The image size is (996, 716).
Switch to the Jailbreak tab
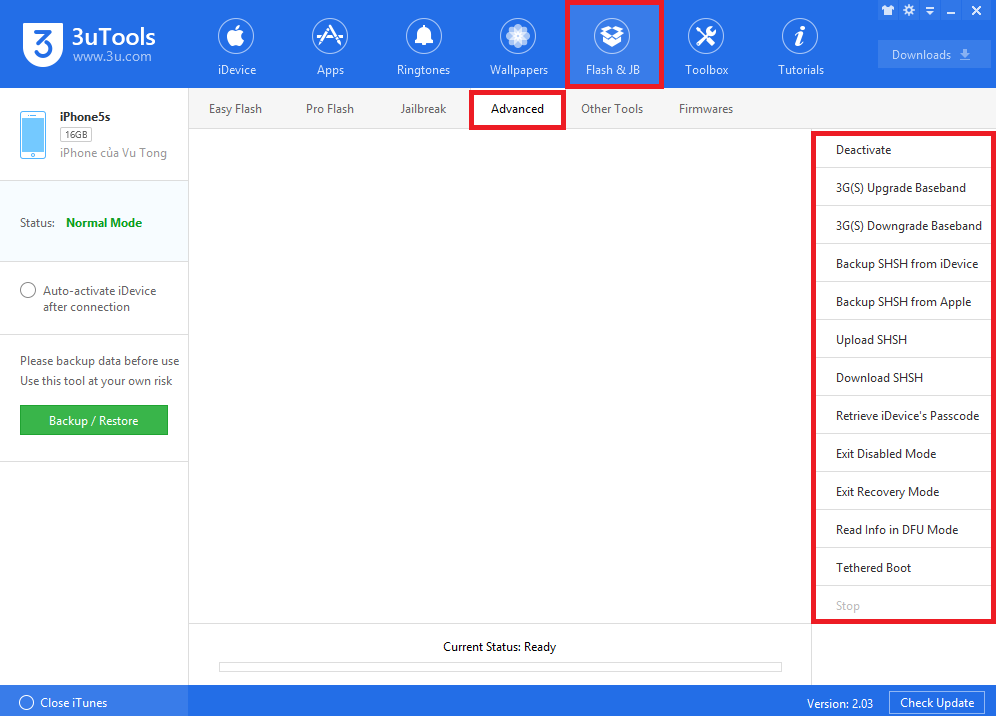[x=423, y=109]
